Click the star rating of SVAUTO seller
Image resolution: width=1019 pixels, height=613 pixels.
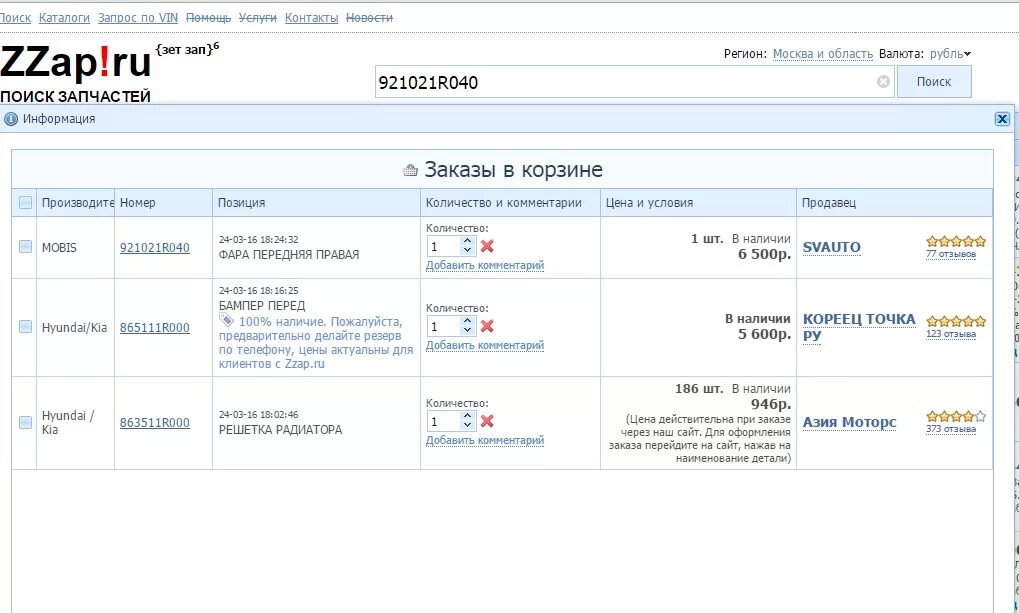click(x=956, y=241)
